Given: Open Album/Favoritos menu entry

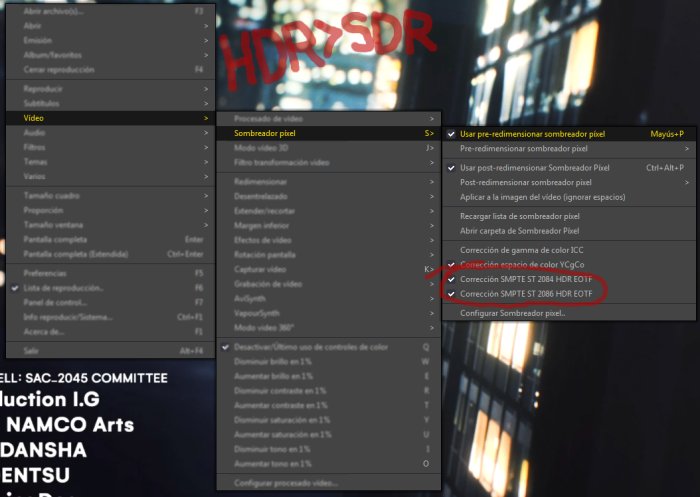Looking at the screenshot, I should point(110,55).
